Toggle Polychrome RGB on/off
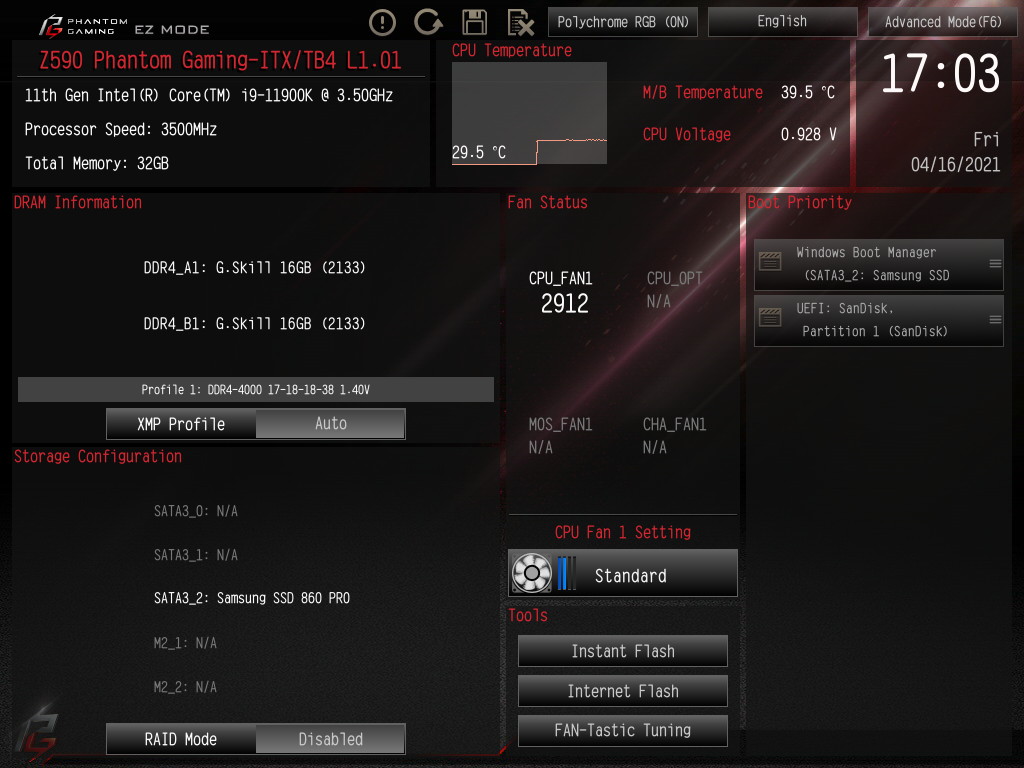The image size is (1024, 768). point(622,22)
